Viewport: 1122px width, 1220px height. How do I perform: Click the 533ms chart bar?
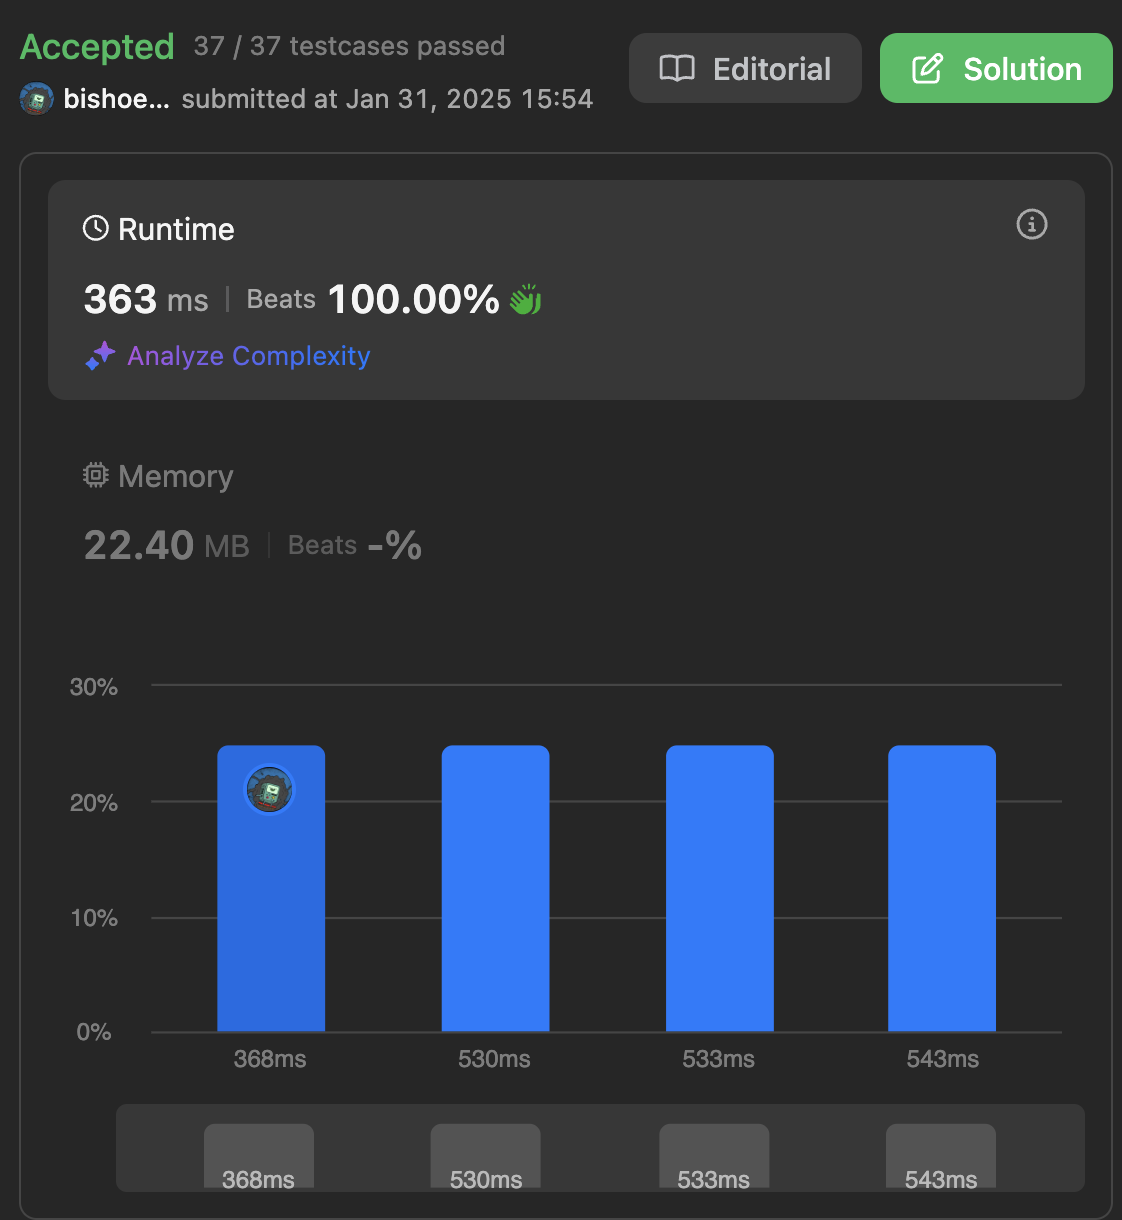pos(720,888)
